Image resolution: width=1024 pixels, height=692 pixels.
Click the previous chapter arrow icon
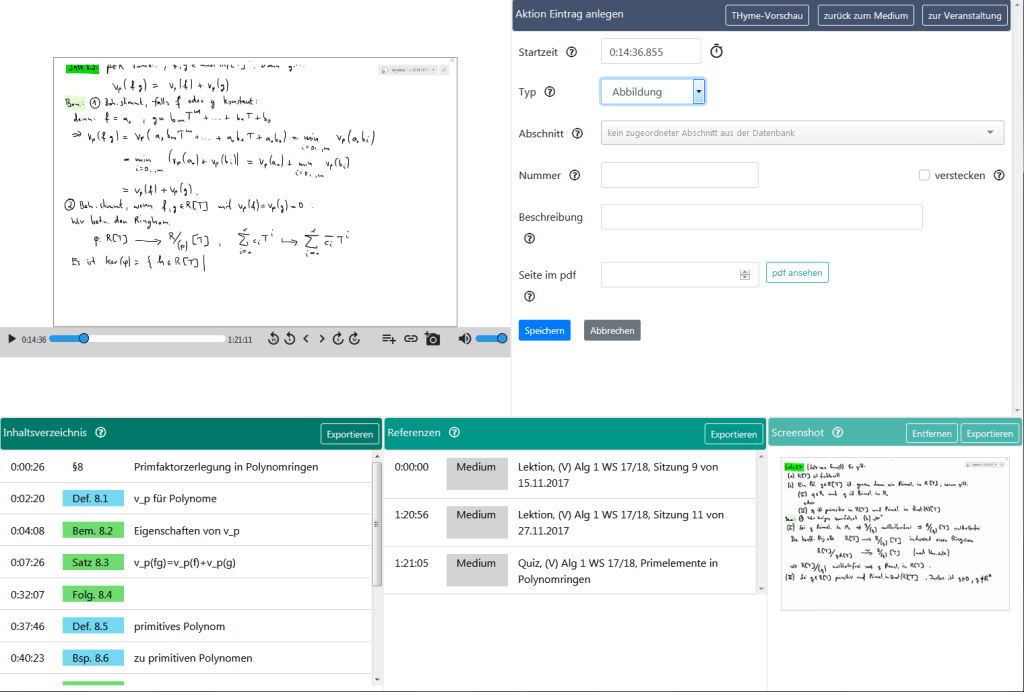click(306, 339)
